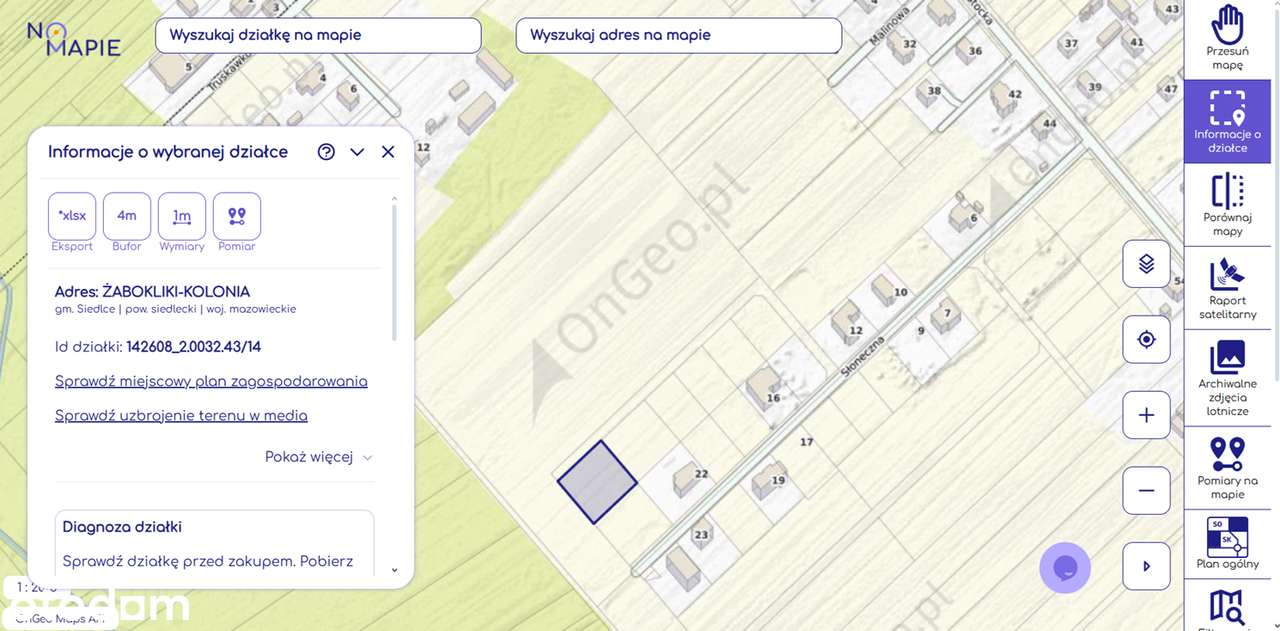Open help question mark in panel
Image resolution: width=1280 pixels, height=631 pixels.
click(326, 152)
